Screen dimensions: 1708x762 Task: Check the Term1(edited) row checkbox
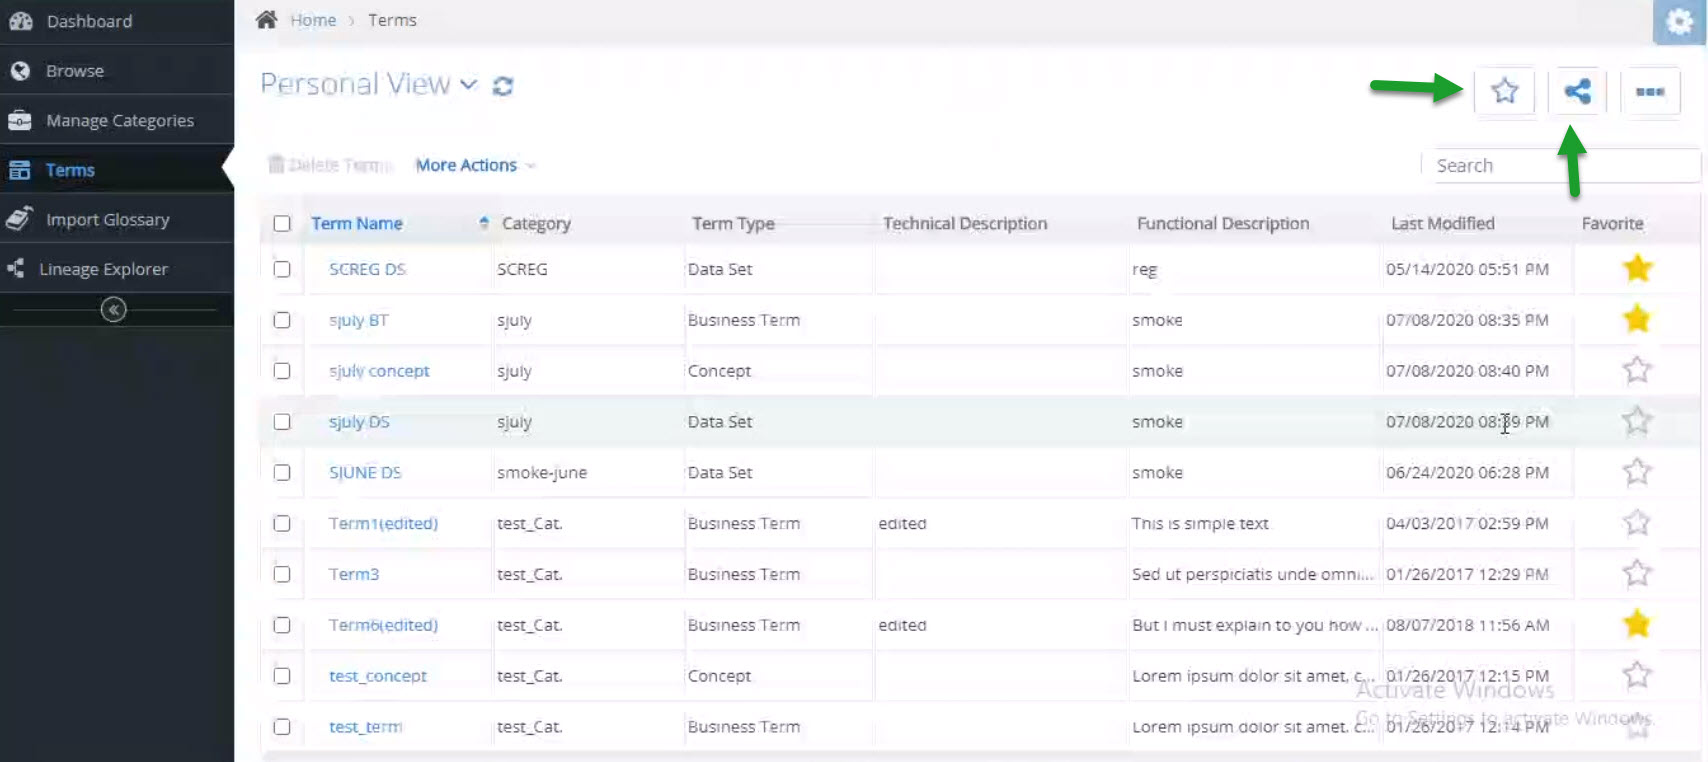tap(282, 524)
